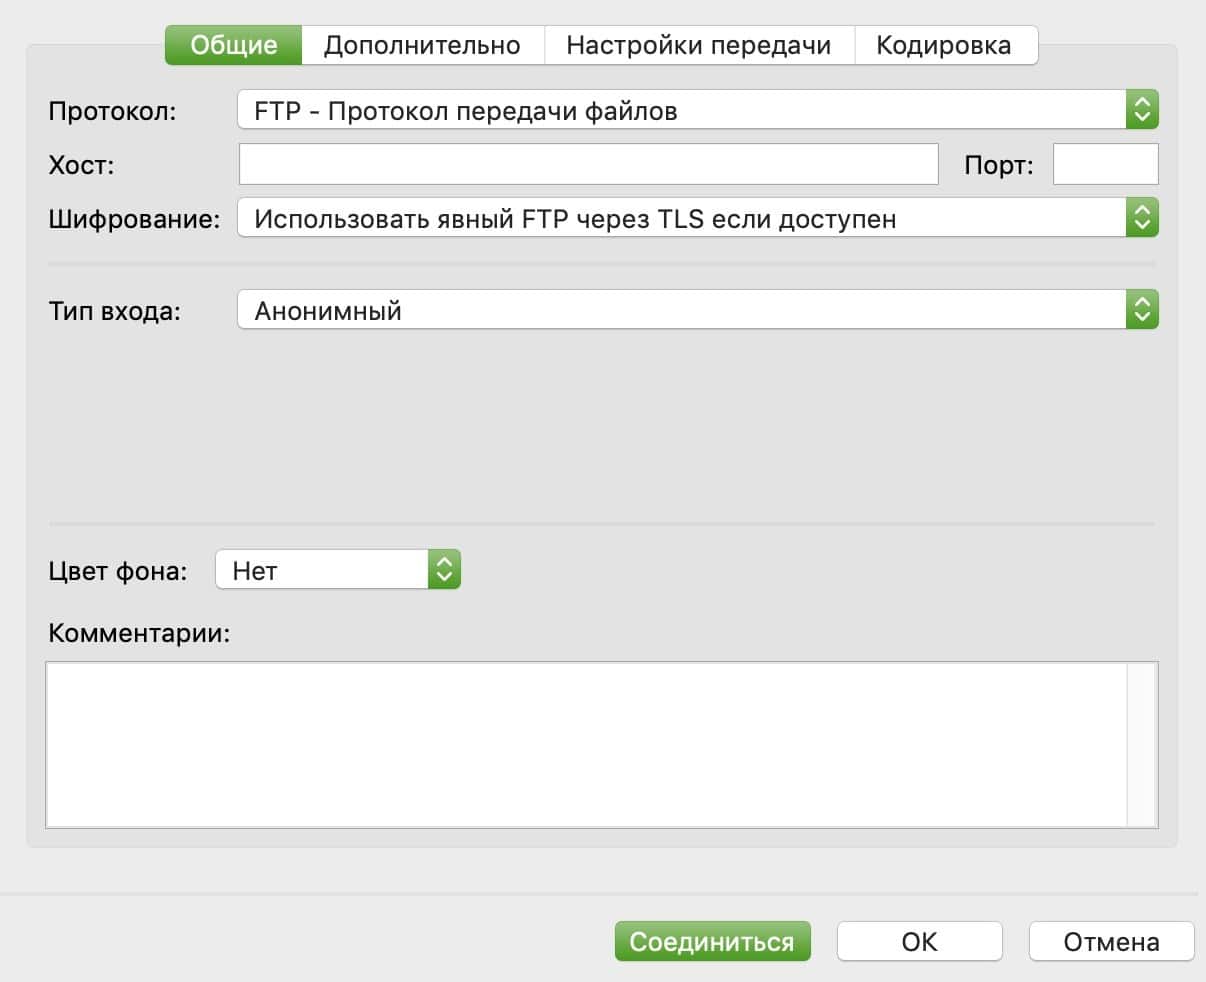Open the Дополнительно tab
The image size is (1206, 982).
click(422, 45)
